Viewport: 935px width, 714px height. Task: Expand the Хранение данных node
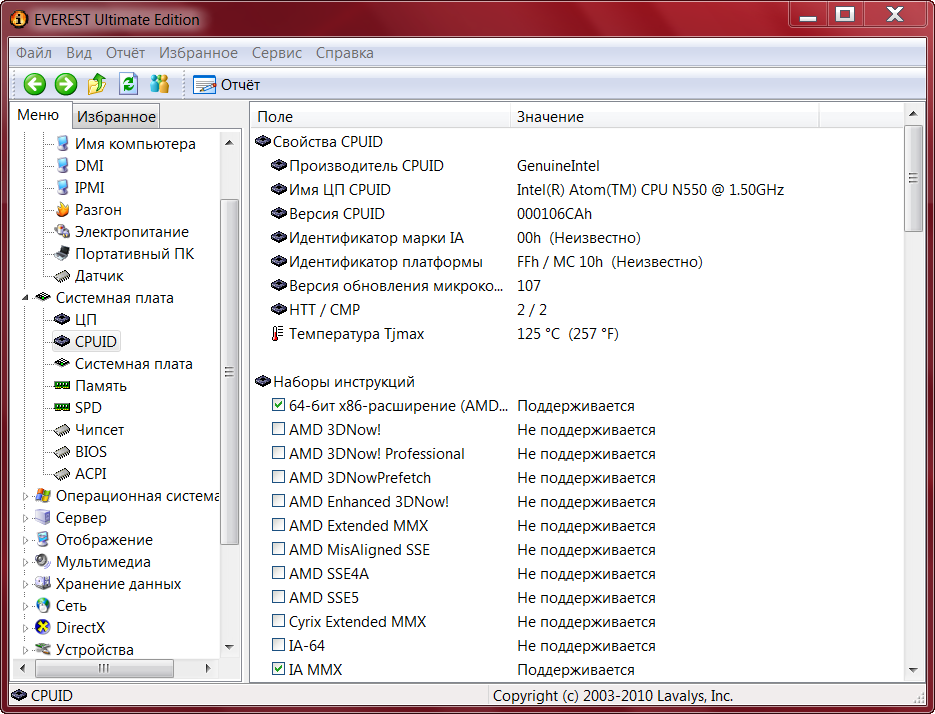25,585
